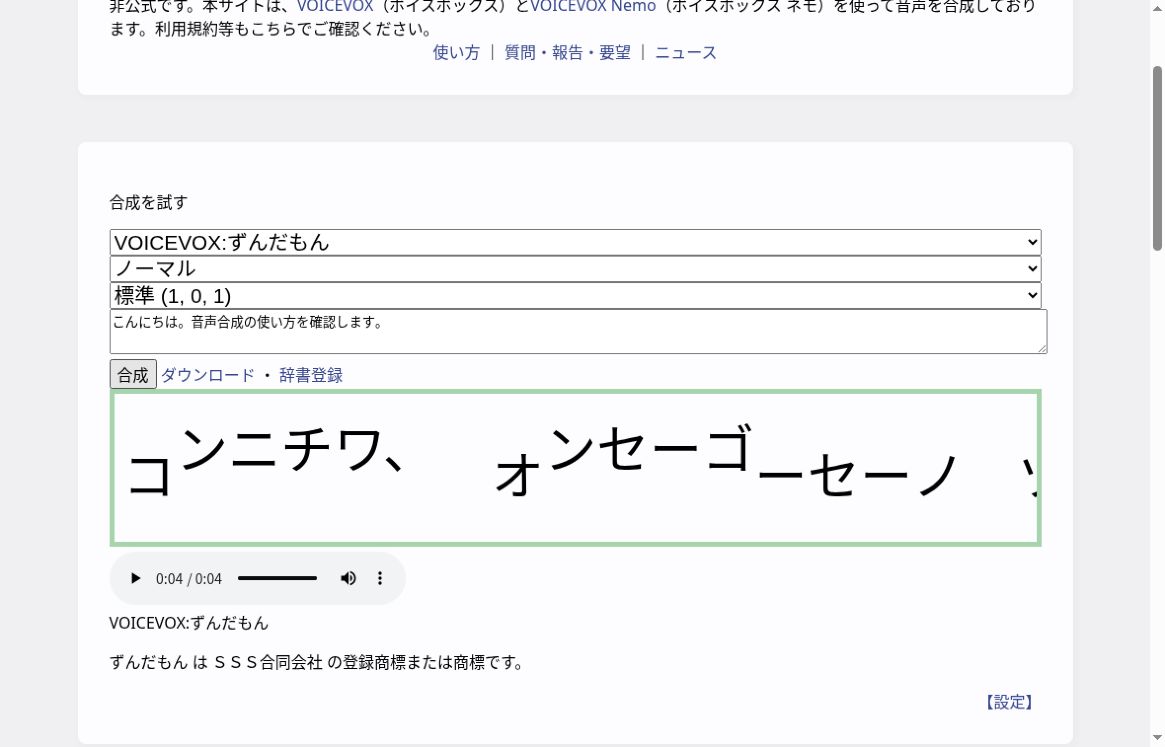1165x747 pixels.
Task: Open the 標準 (1, 0, 1) preset dropdown
Action: point(575,296)
